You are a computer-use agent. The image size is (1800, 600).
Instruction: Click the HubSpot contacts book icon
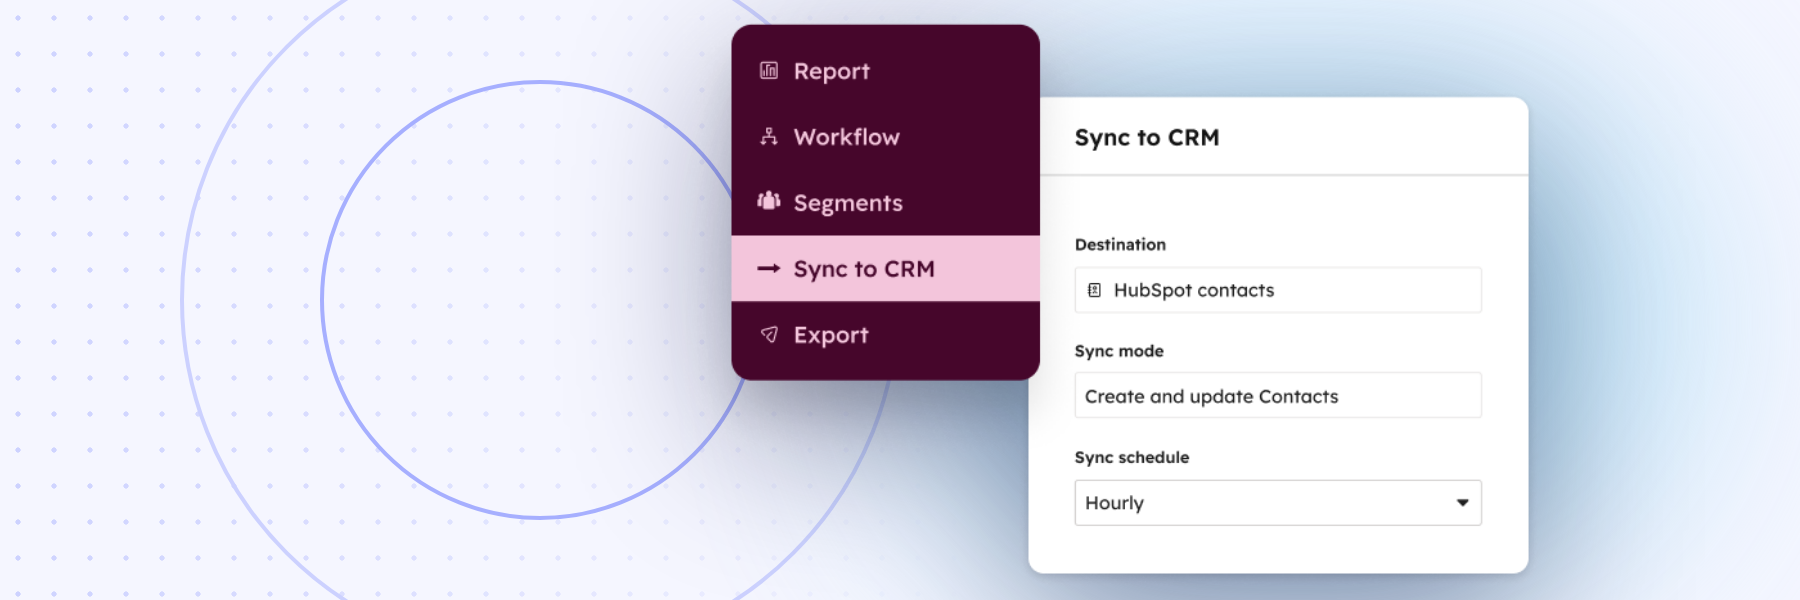1095,290
